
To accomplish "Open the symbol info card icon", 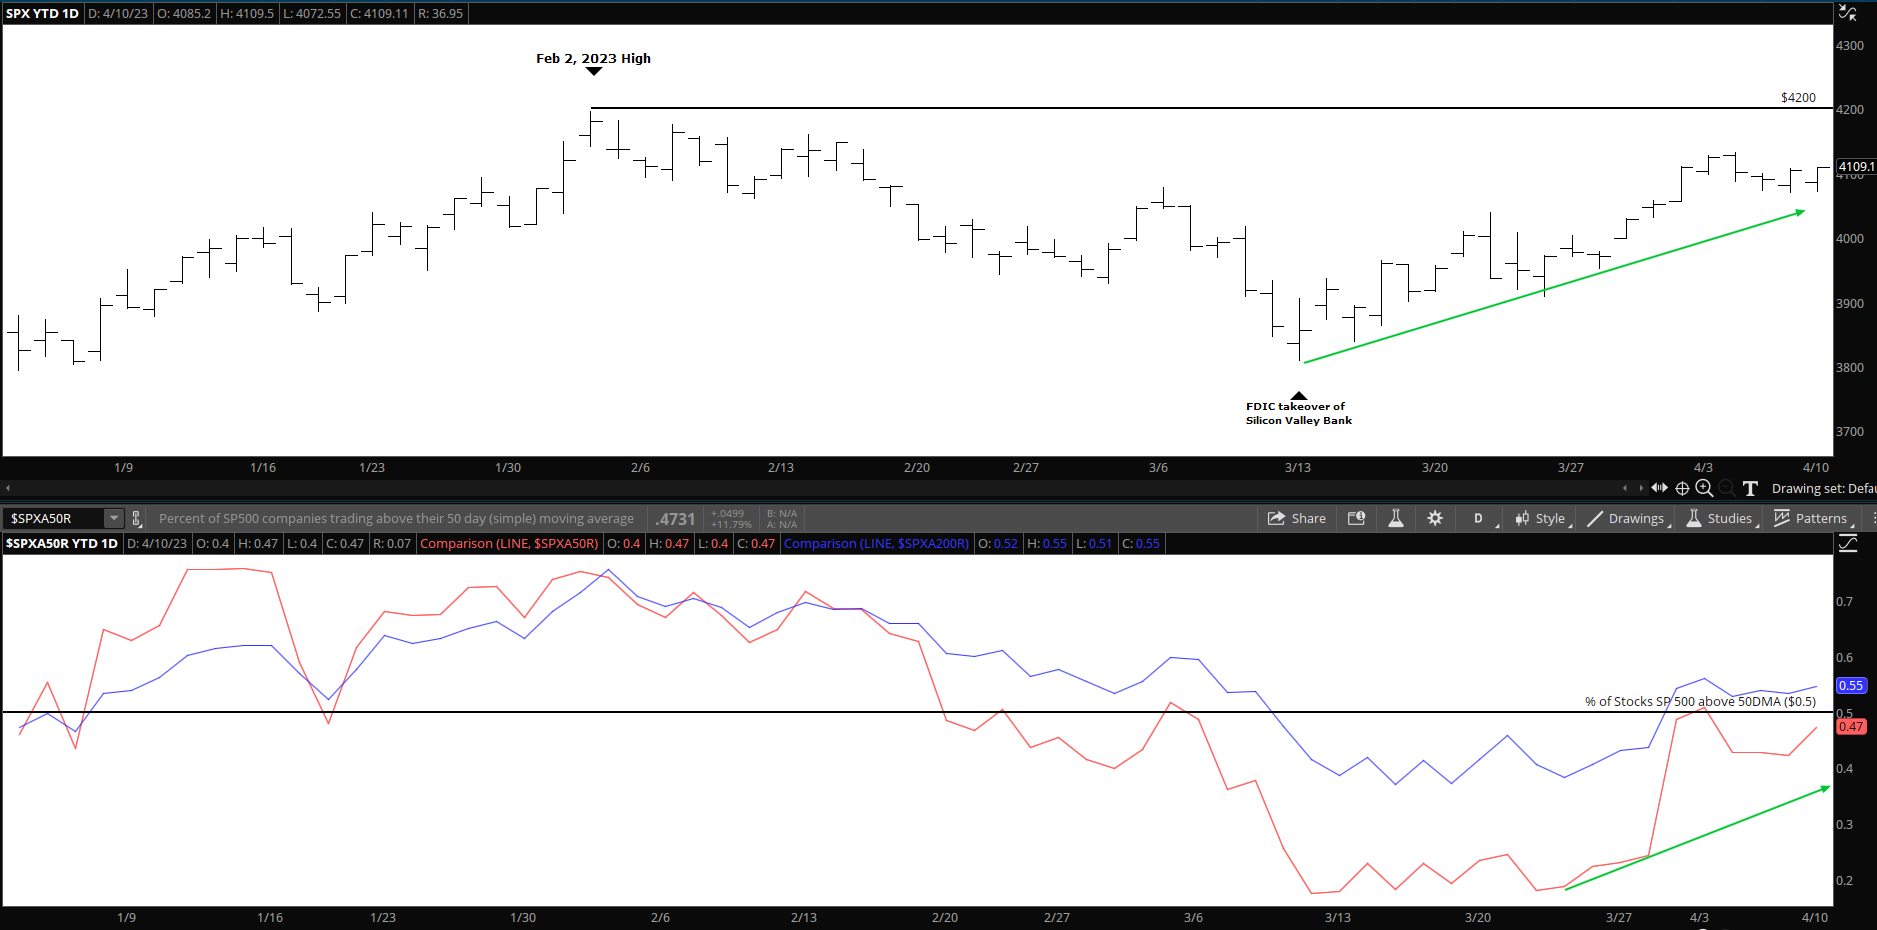I will 1356,518.
